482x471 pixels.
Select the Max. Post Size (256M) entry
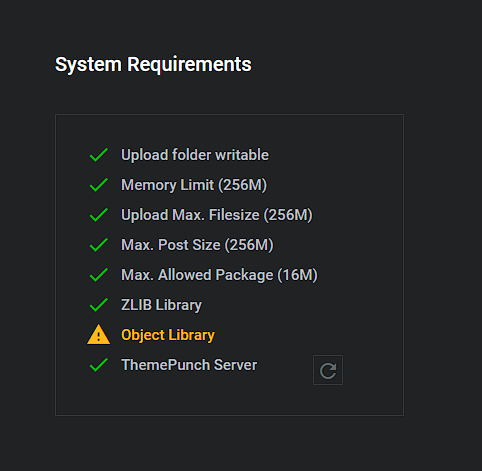(x=197, y=245)
